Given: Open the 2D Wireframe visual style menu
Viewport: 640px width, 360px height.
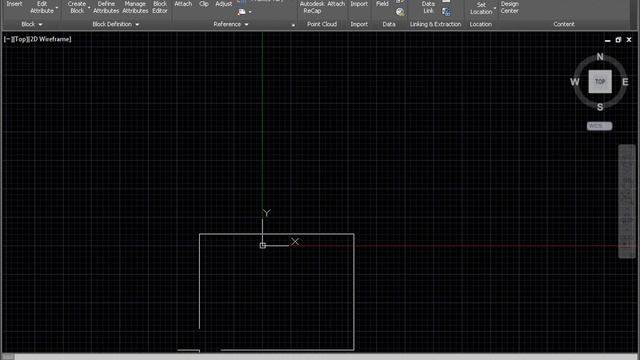Looking at the screenshot, I should click(x=49, y=39).
